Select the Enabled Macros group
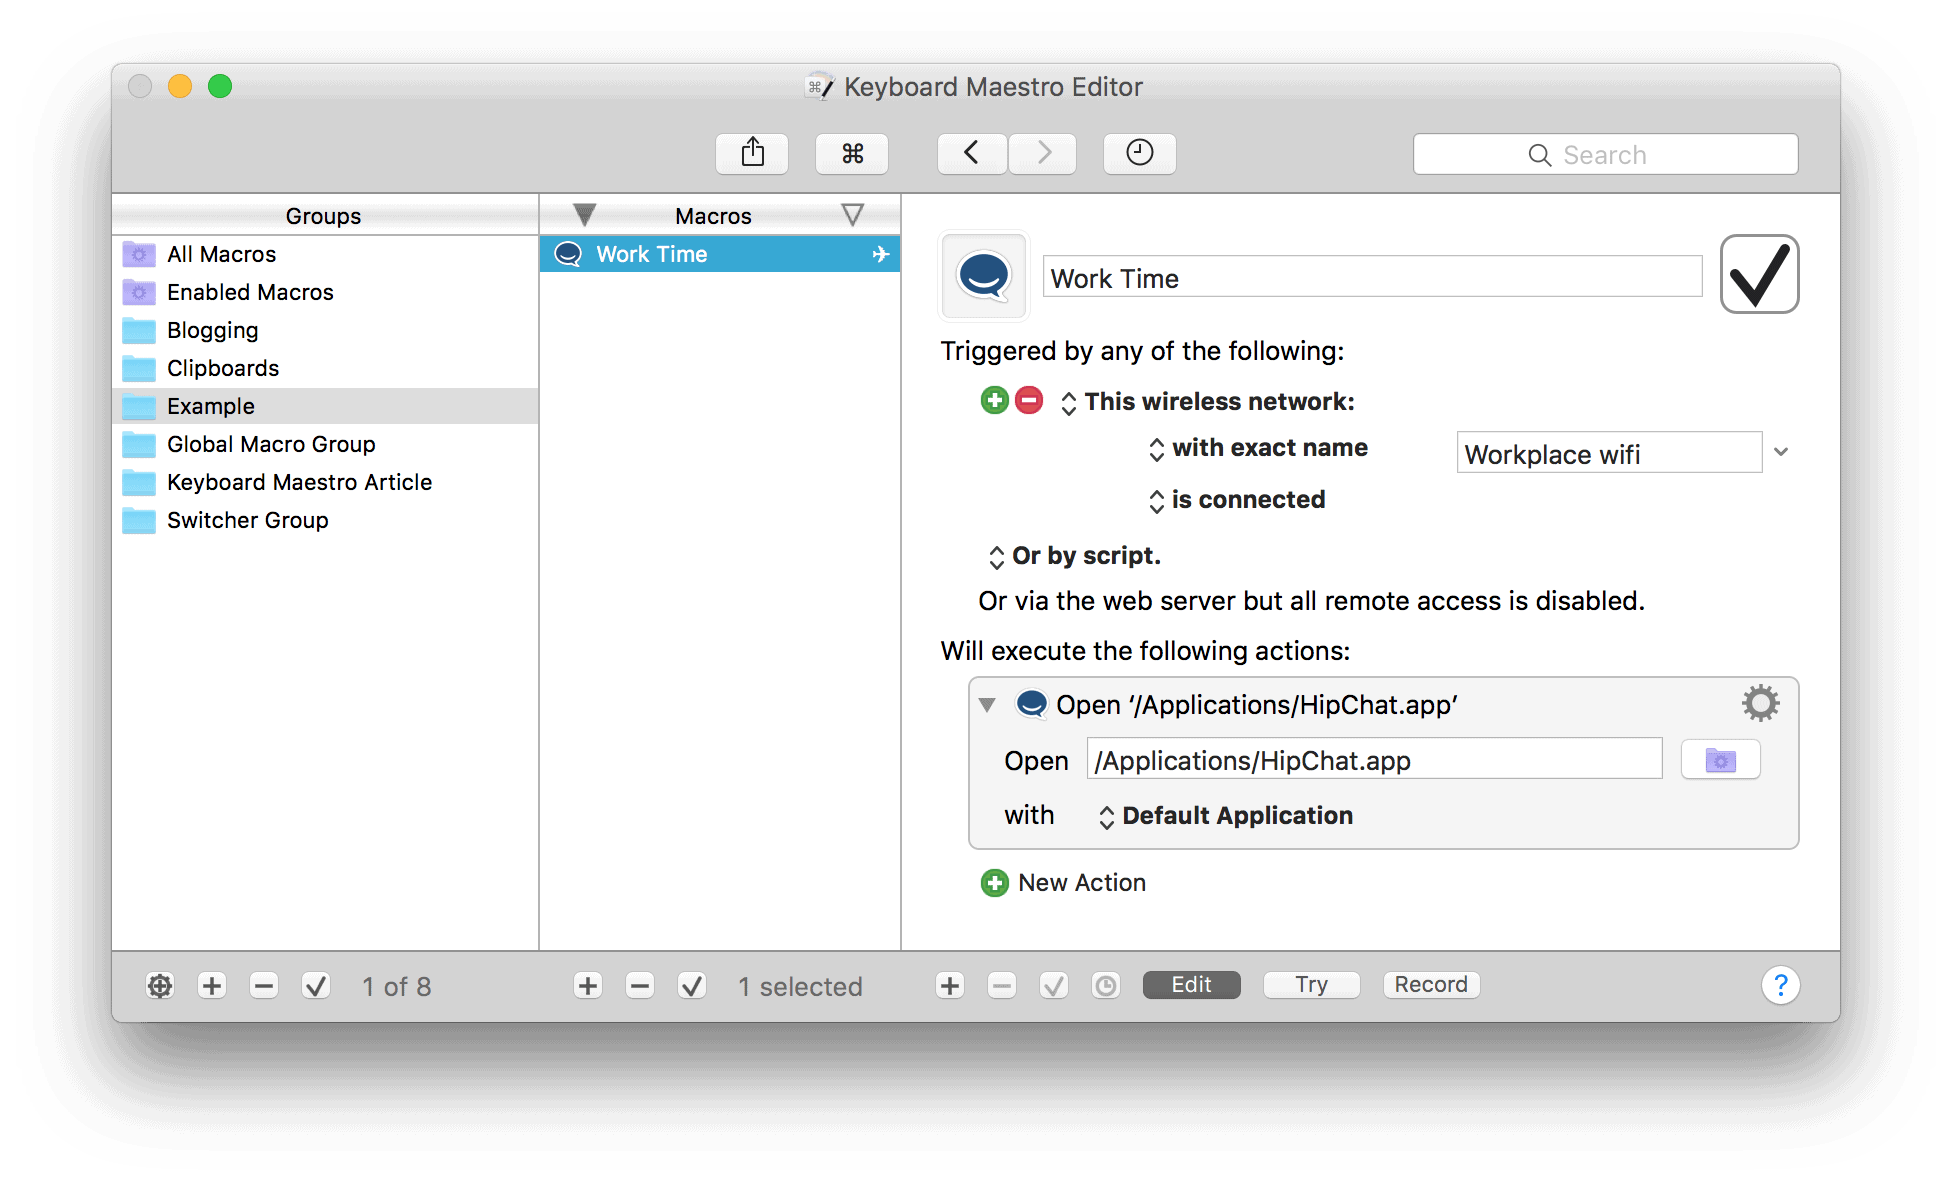This screenshot has height=1182, width=1952. (325, 292)
